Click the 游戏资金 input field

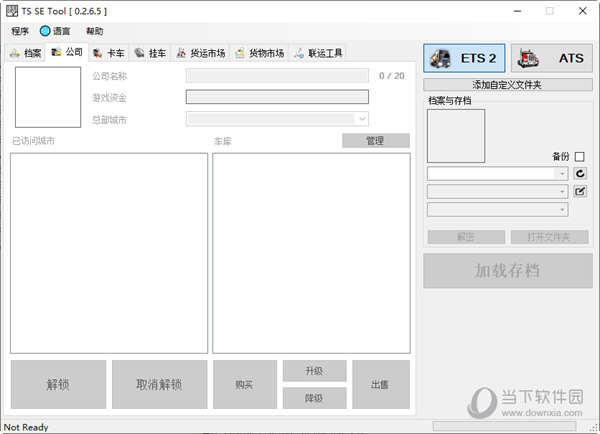click(277, 97)
